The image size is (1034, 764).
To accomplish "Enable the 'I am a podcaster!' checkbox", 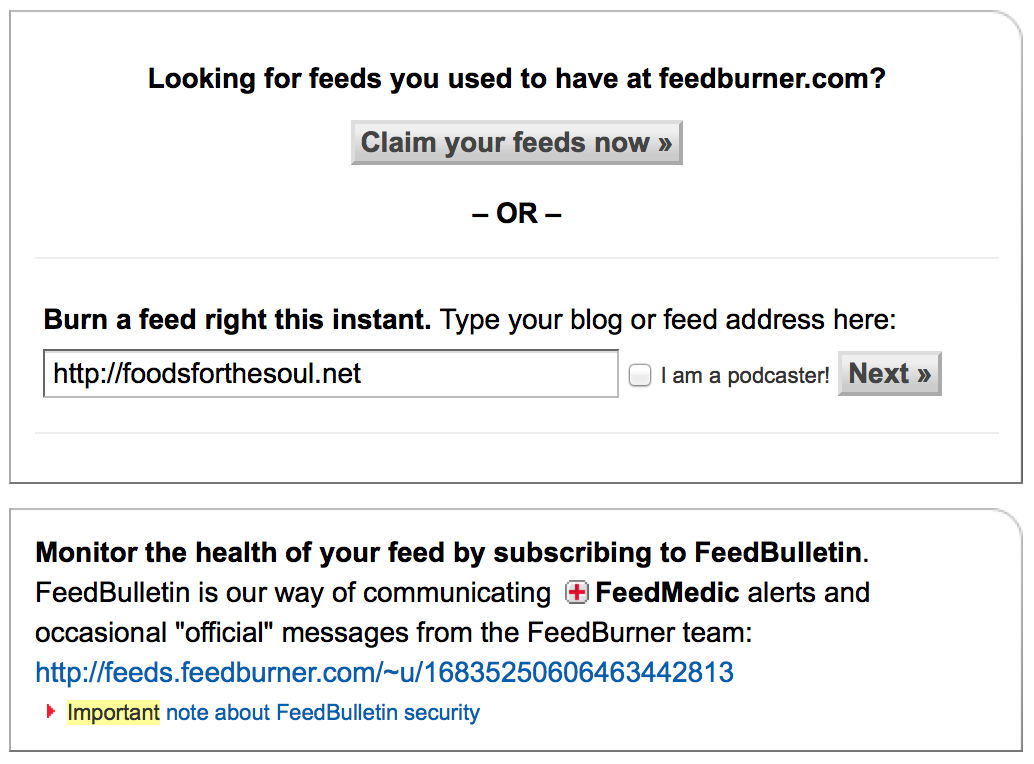I will click(x=640, y=375).
